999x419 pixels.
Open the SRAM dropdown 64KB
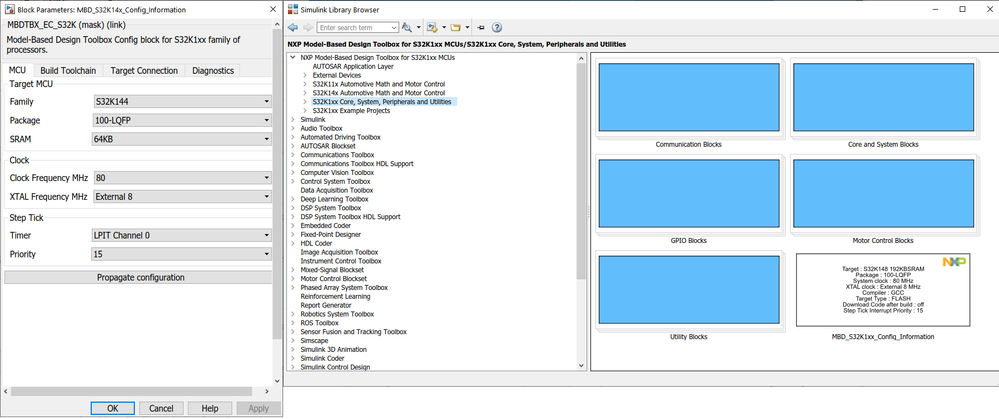pyautogui.click(x=182, y=139)
